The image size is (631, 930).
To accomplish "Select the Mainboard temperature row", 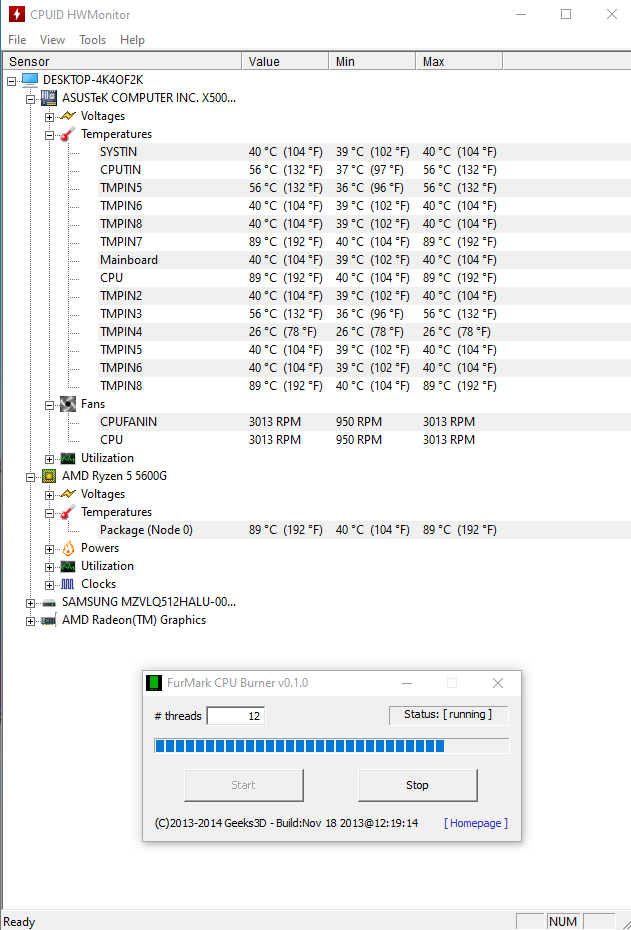I will [364, 260].
